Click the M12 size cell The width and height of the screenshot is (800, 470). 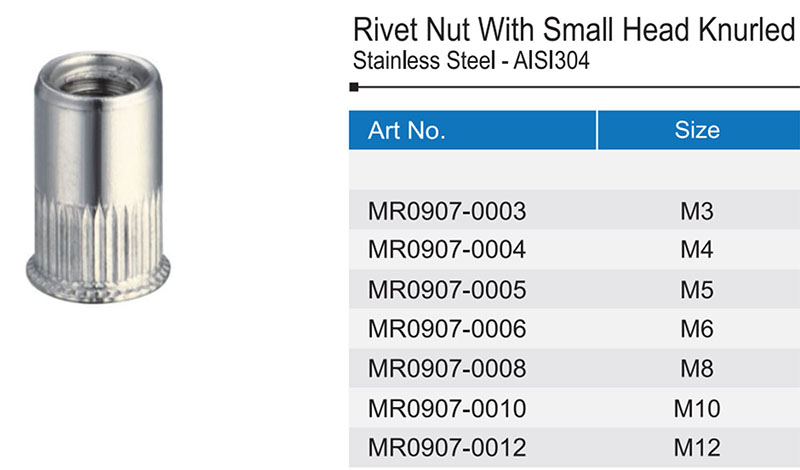(696, 447)
